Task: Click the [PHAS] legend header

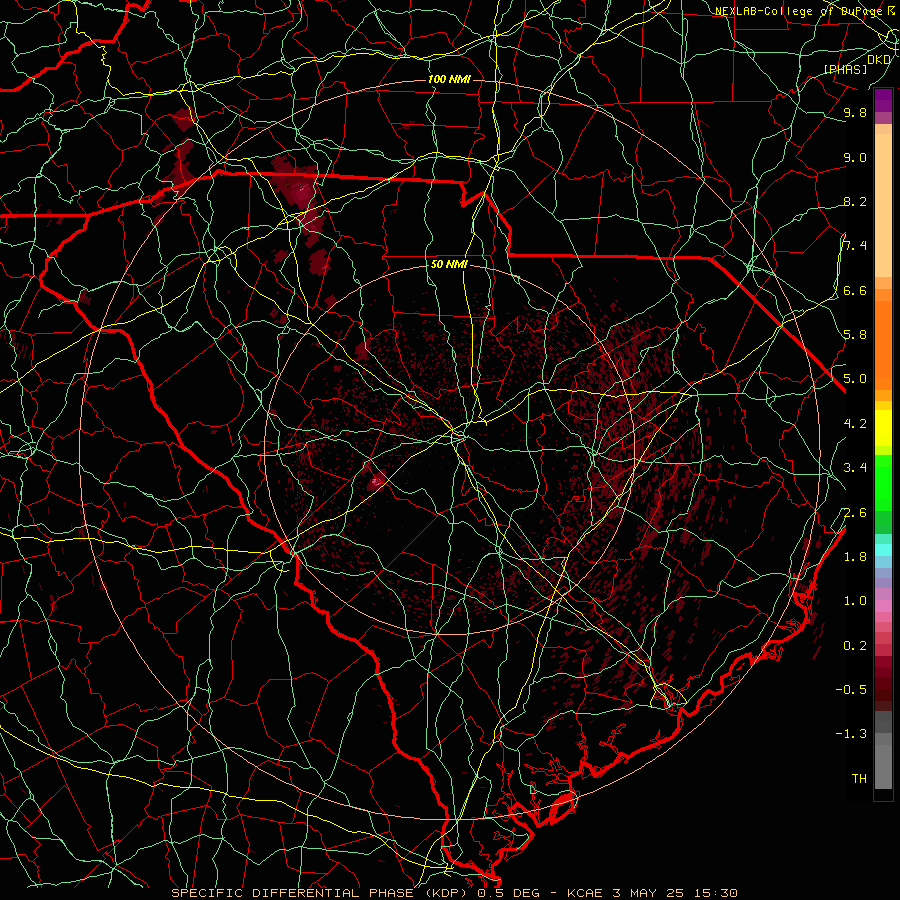Action: click(845, 69)
